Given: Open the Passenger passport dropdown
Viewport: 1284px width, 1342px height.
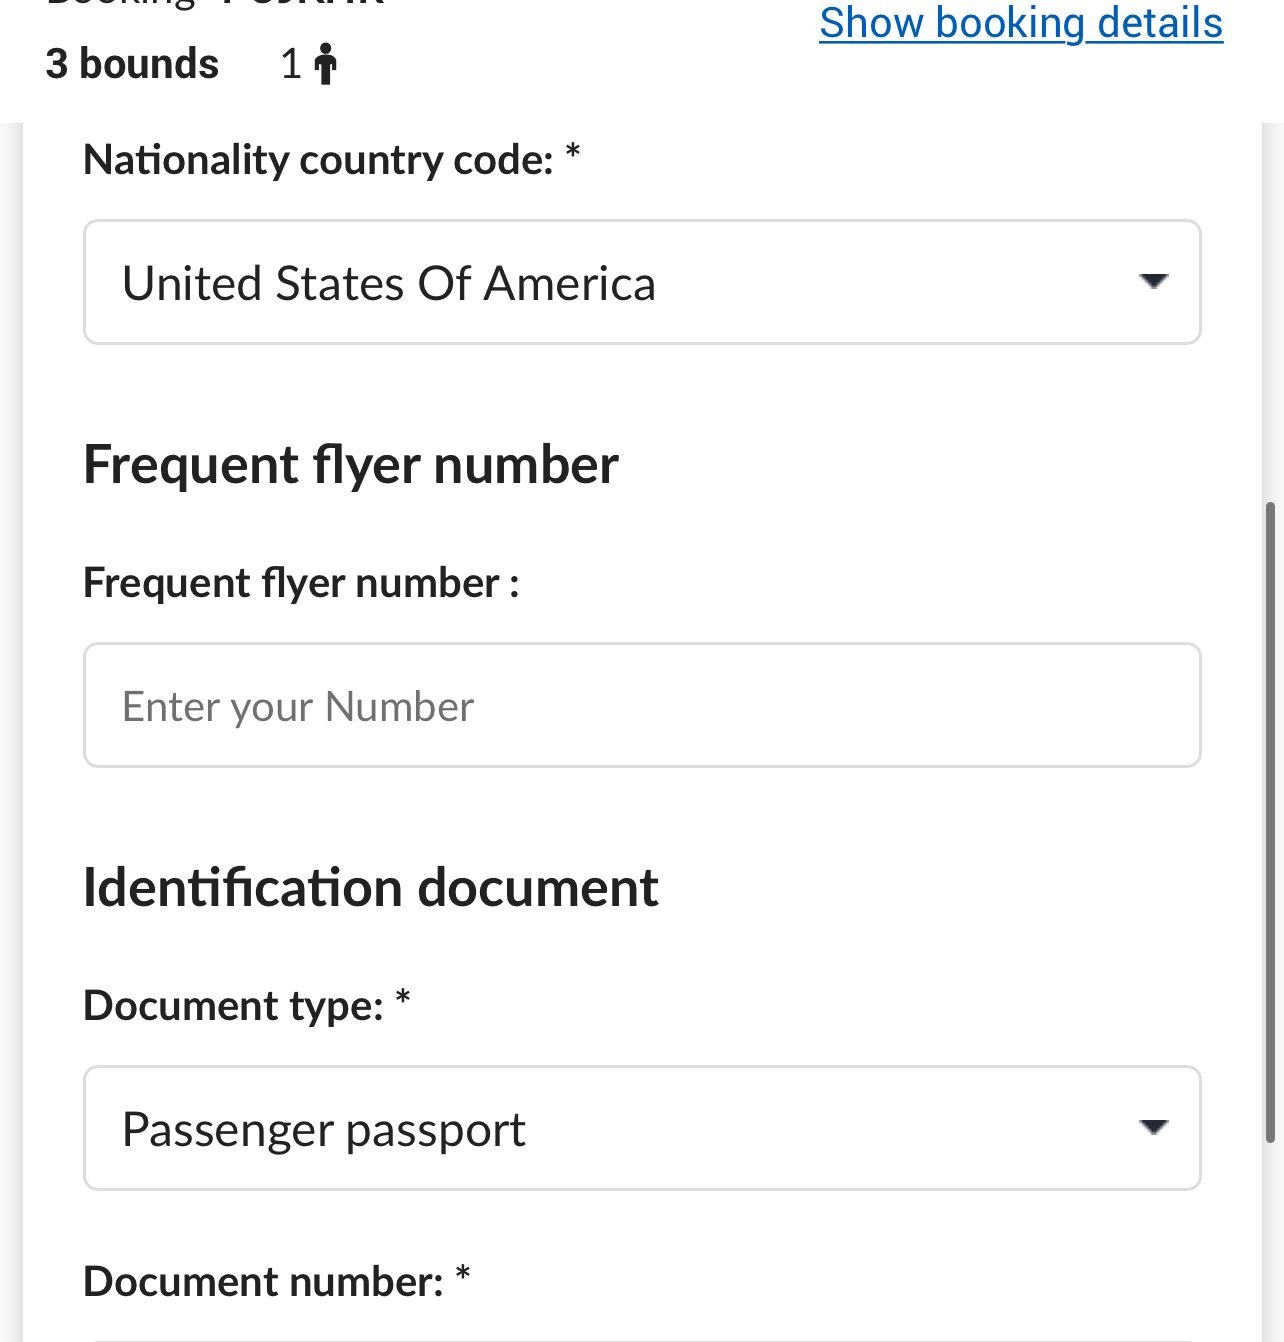Looking at the screenshot, I should [640, 1129].
